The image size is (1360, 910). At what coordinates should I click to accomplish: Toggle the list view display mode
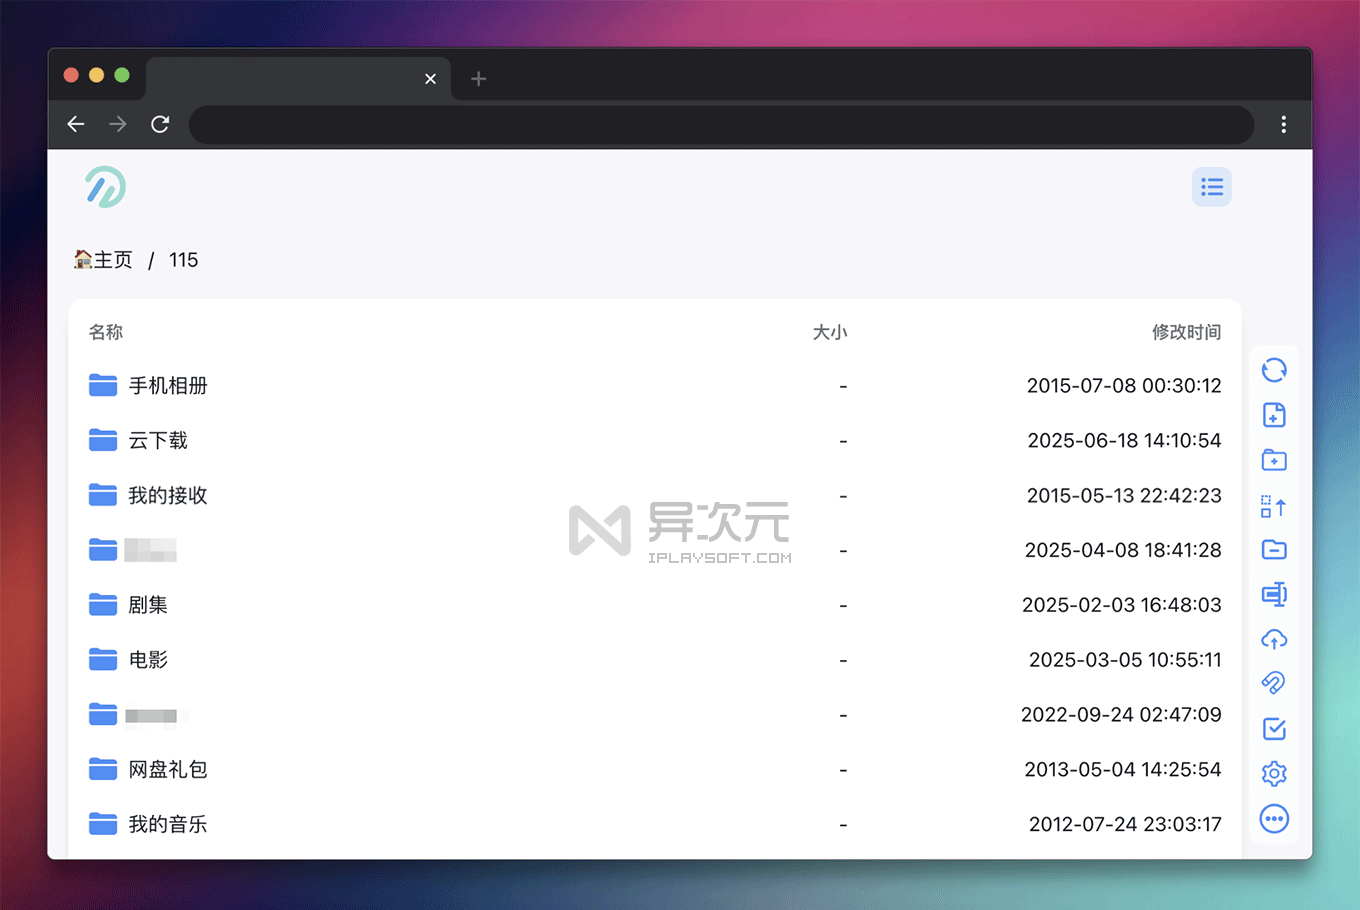(1211, 187)
